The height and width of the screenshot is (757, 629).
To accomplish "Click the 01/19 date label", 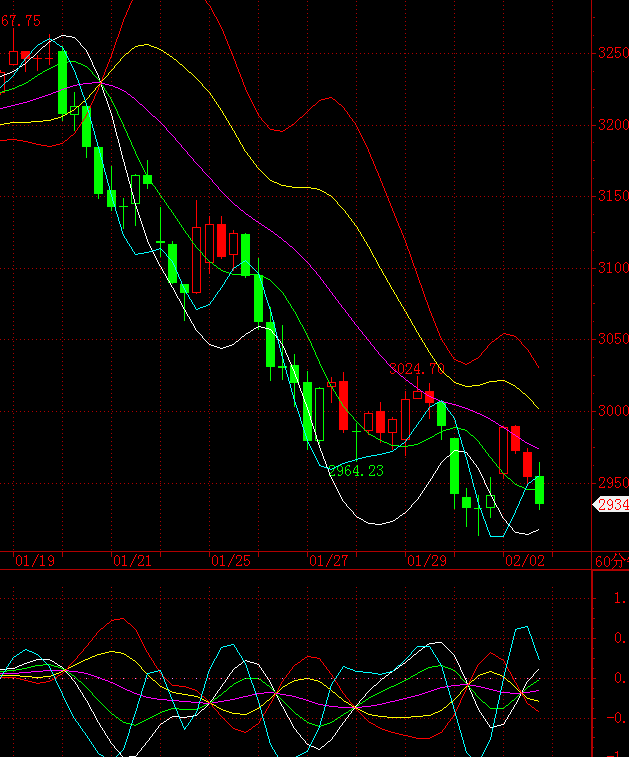I will (35, 561).
